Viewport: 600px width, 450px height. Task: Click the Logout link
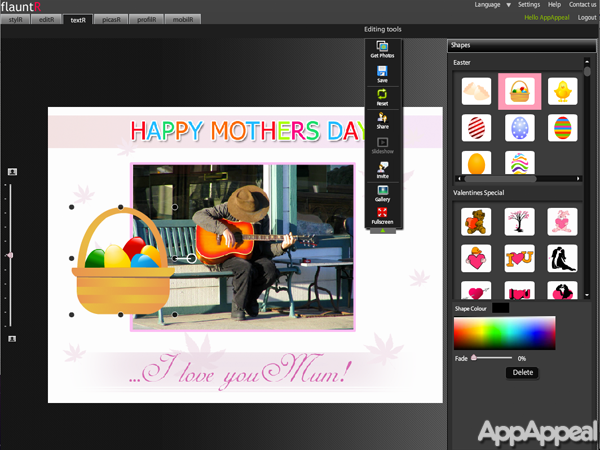coord(587,18)
